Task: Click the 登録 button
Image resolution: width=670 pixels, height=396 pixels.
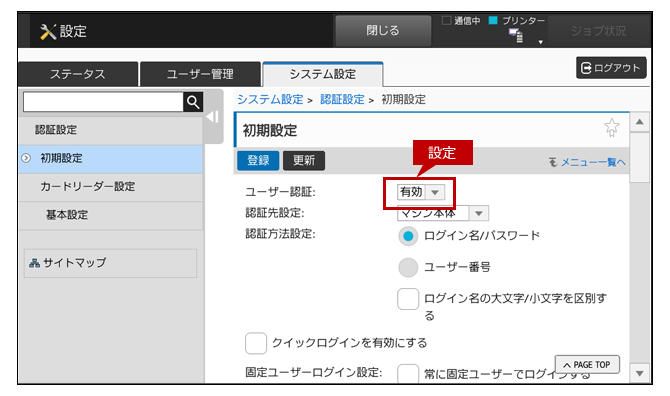Action: pos(258,161)
